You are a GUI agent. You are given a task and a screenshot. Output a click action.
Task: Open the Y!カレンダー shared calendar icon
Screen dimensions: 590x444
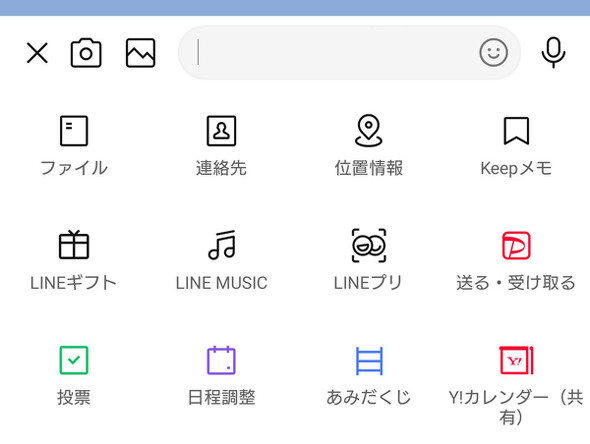516,360
